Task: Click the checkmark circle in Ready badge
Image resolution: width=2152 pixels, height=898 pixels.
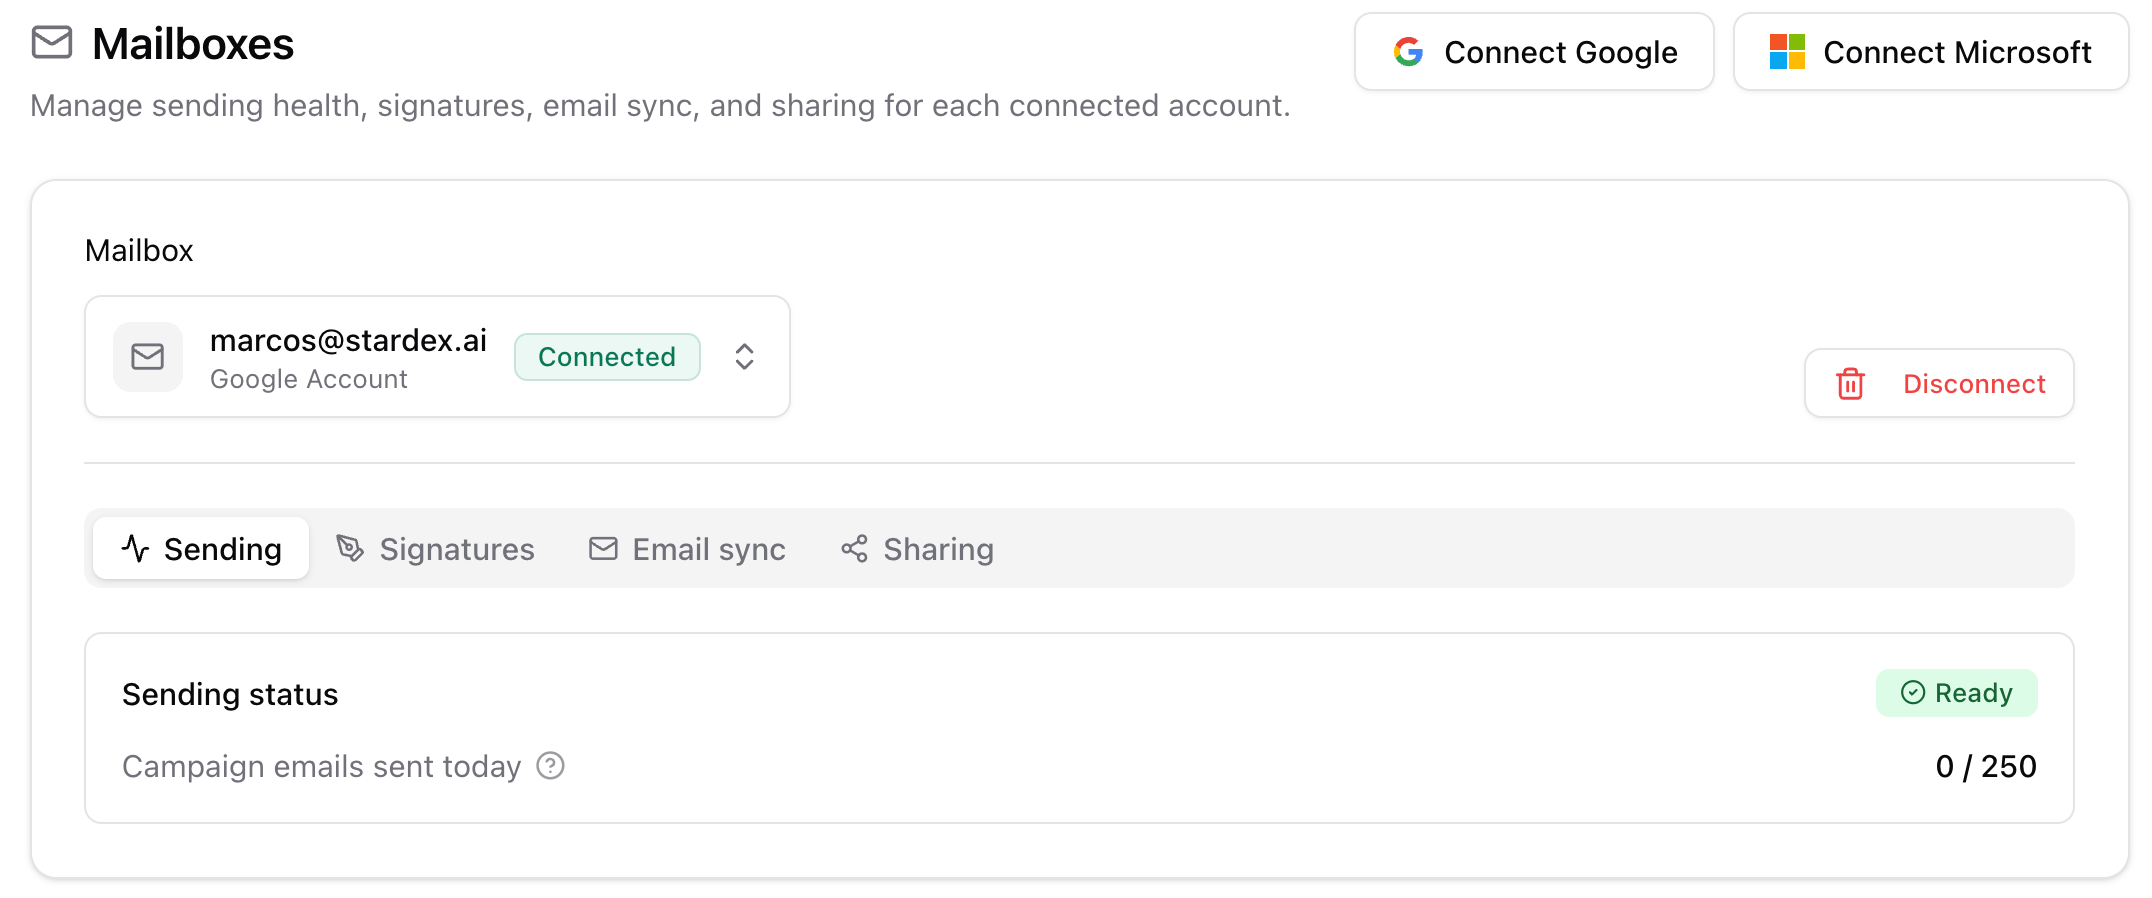Action: click(1913, 693)
